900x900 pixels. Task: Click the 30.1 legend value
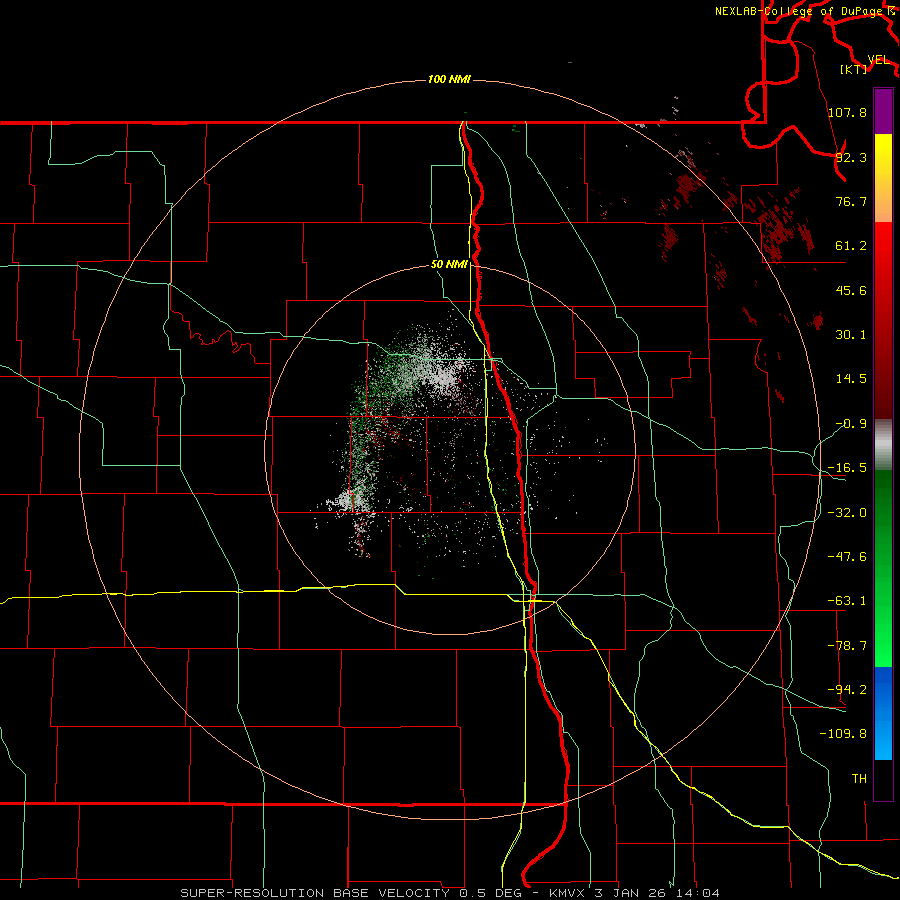(x=851, y=335)
